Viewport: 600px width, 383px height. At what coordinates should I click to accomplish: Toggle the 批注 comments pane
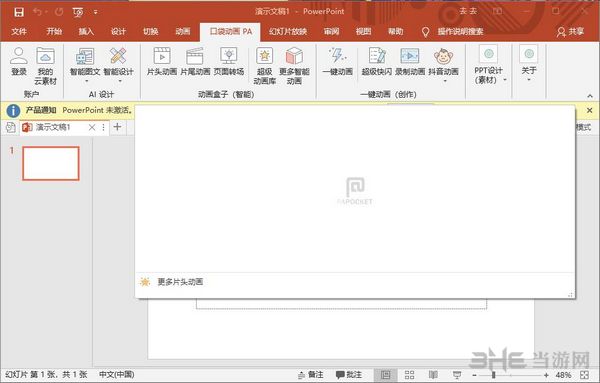pyautogui.click(x=349, y=375)
